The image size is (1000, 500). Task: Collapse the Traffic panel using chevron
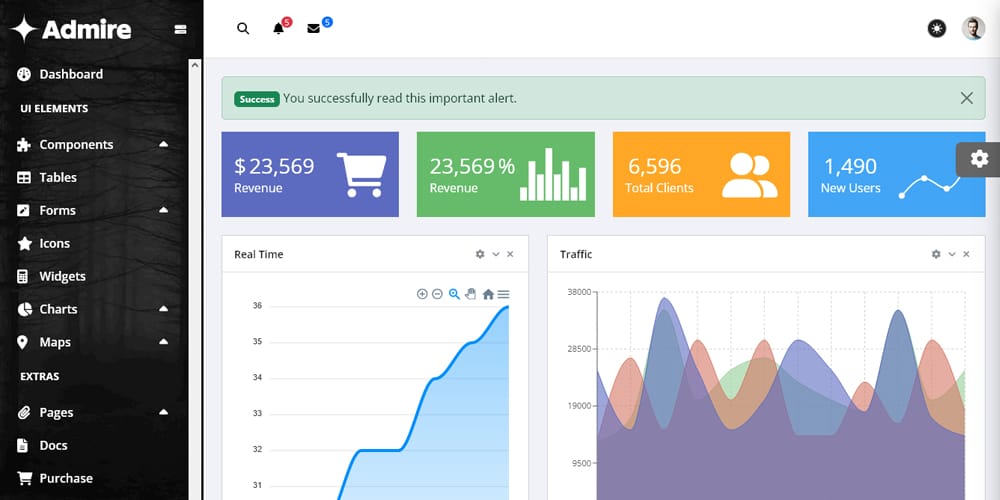click(x=952, y=254)
